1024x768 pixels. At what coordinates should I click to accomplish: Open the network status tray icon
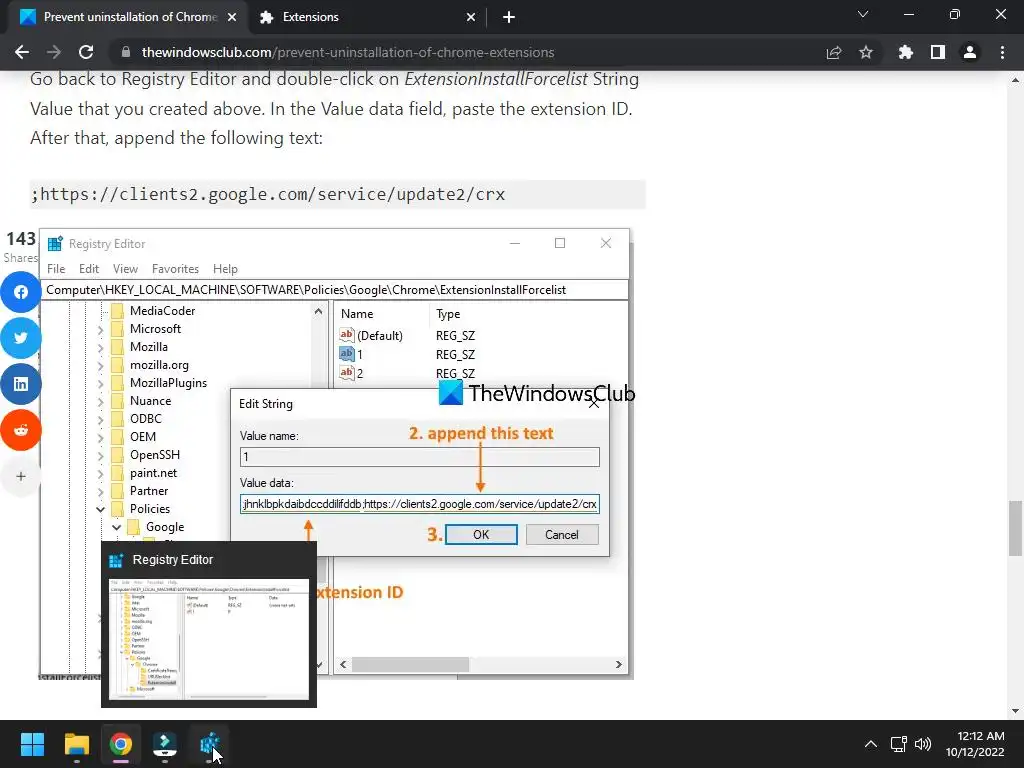(899, 744)
